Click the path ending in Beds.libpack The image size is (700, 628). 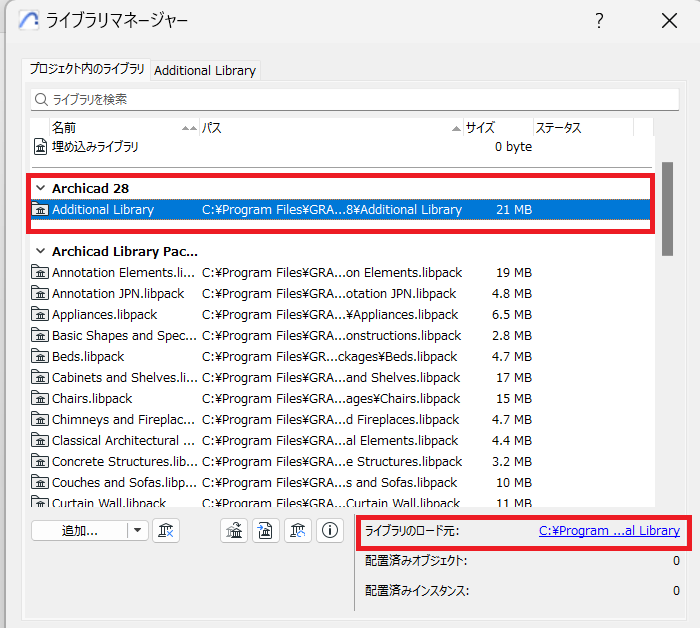pos(329,356)
